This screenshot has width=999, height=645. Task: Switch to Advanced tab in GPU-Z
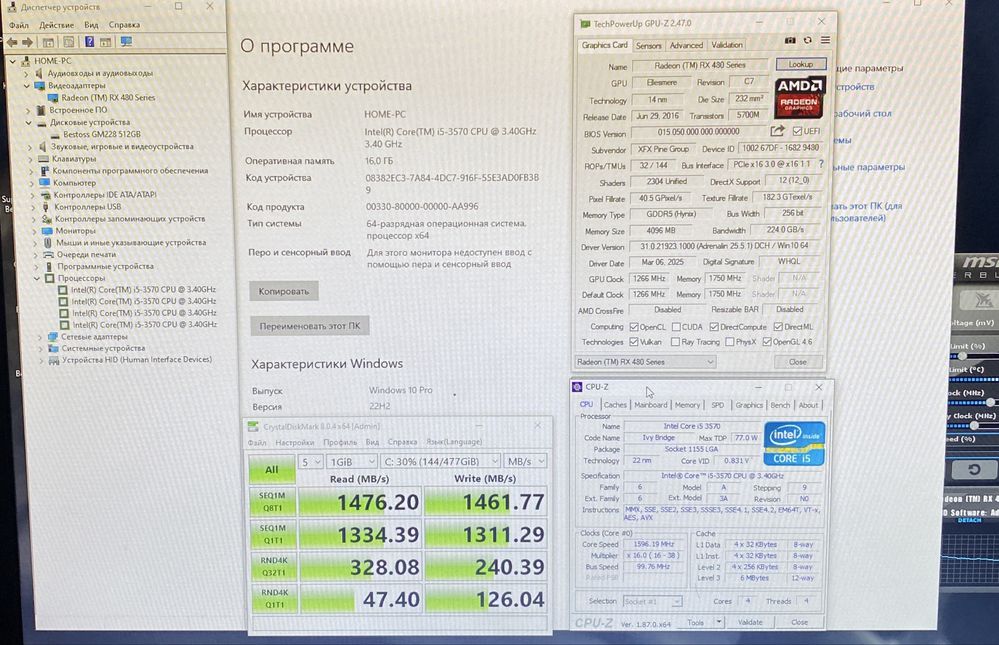686,45
